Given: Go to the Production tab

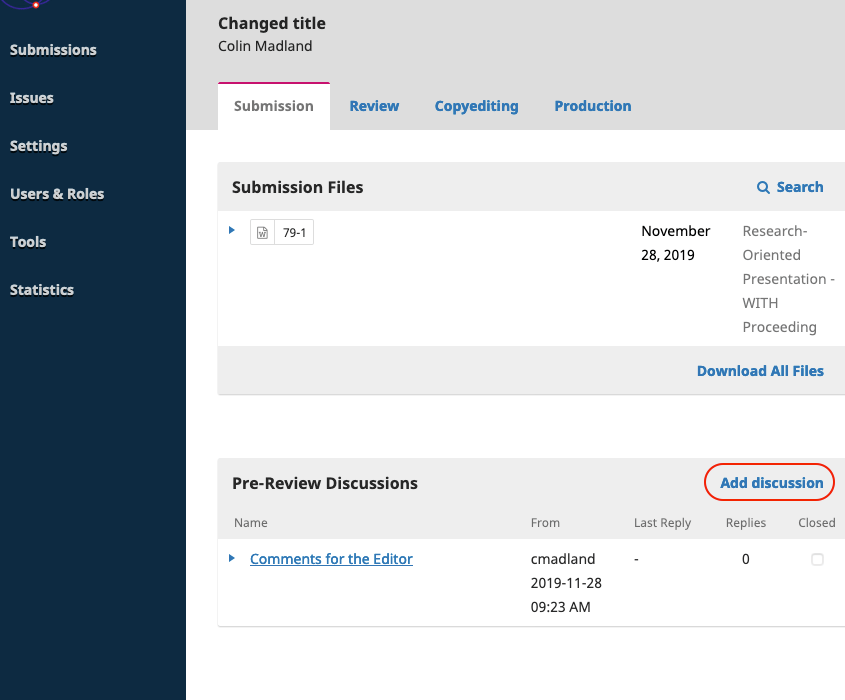Looking at the screenshot, I should (592, 106).
